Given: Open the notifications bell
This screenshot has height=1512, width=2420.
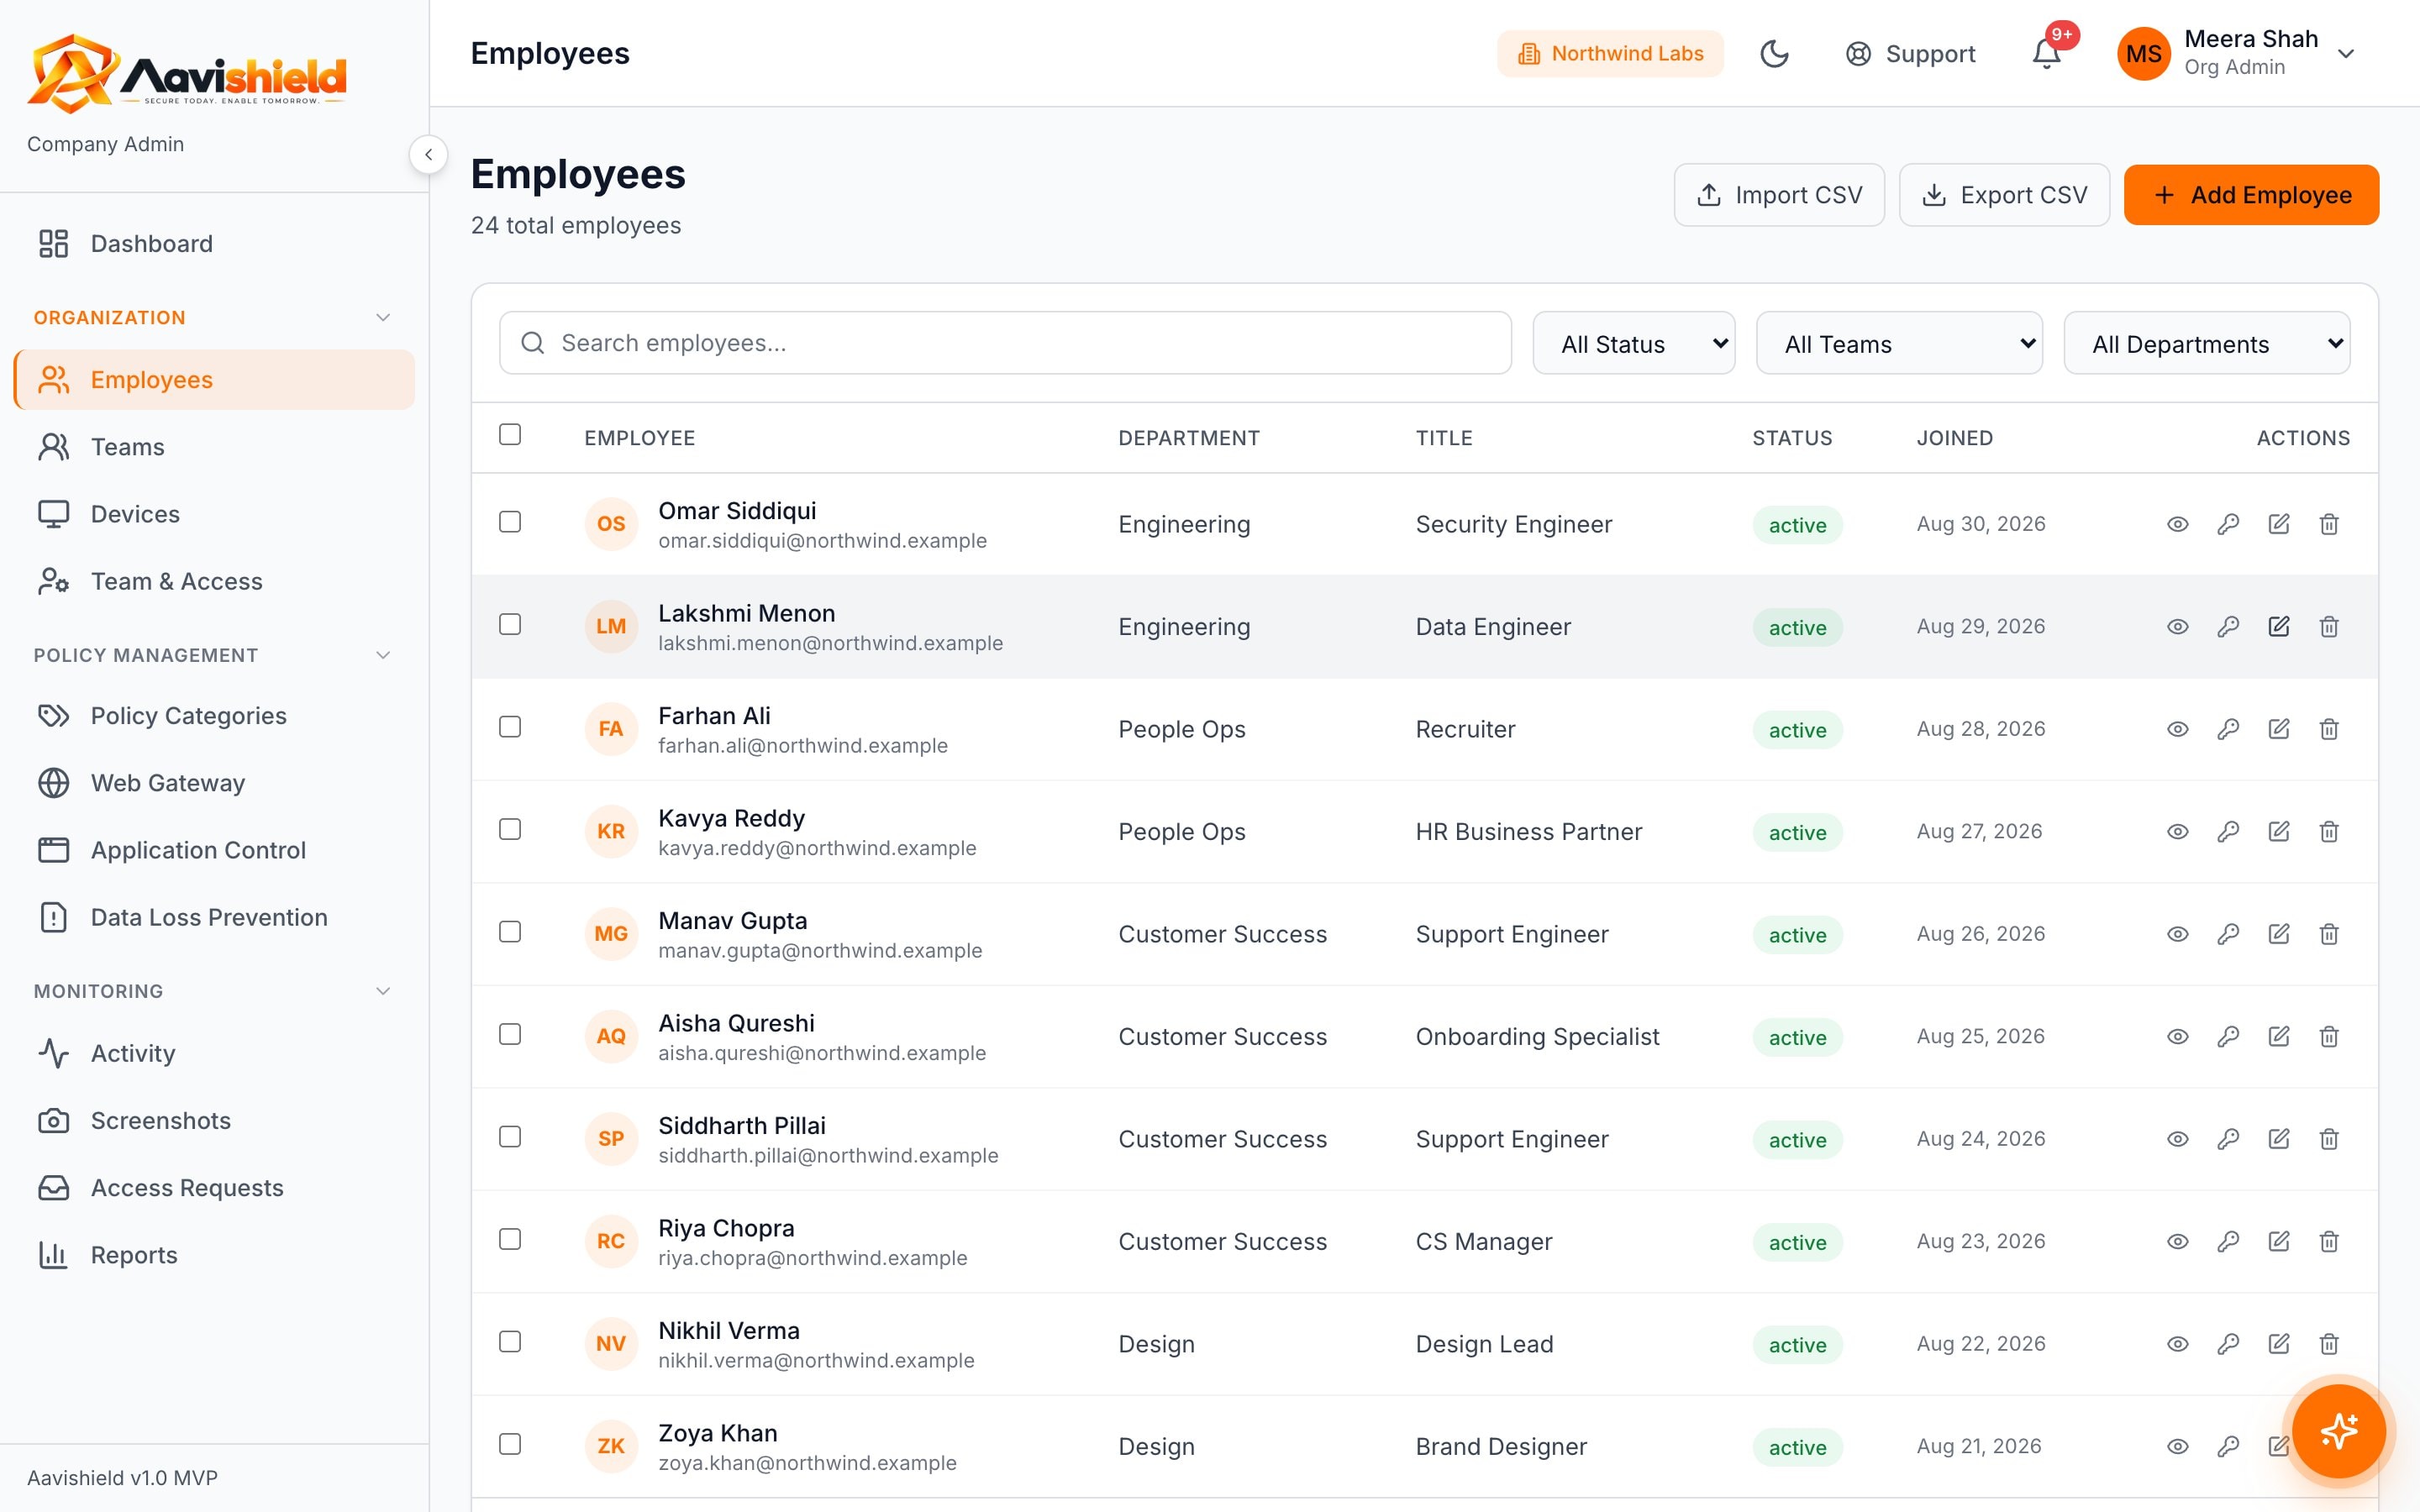Looking at the screenshot, I should [x=2046, y=54].
